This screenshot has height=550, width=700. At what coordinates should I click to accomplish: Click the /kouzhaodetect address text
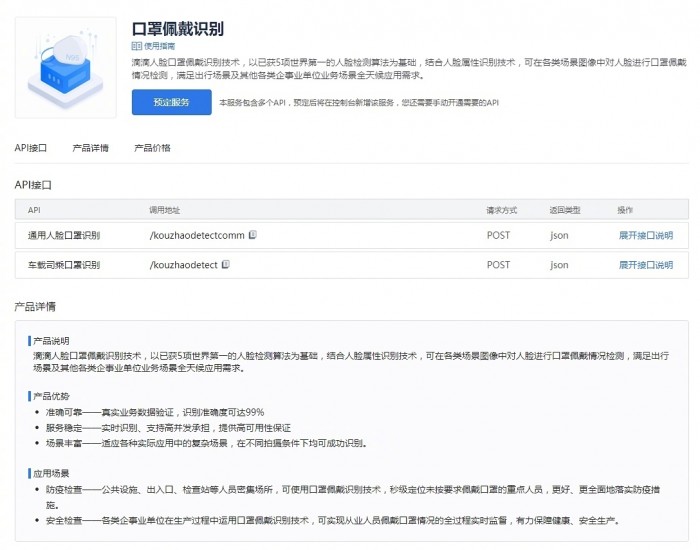pos(183,266)
